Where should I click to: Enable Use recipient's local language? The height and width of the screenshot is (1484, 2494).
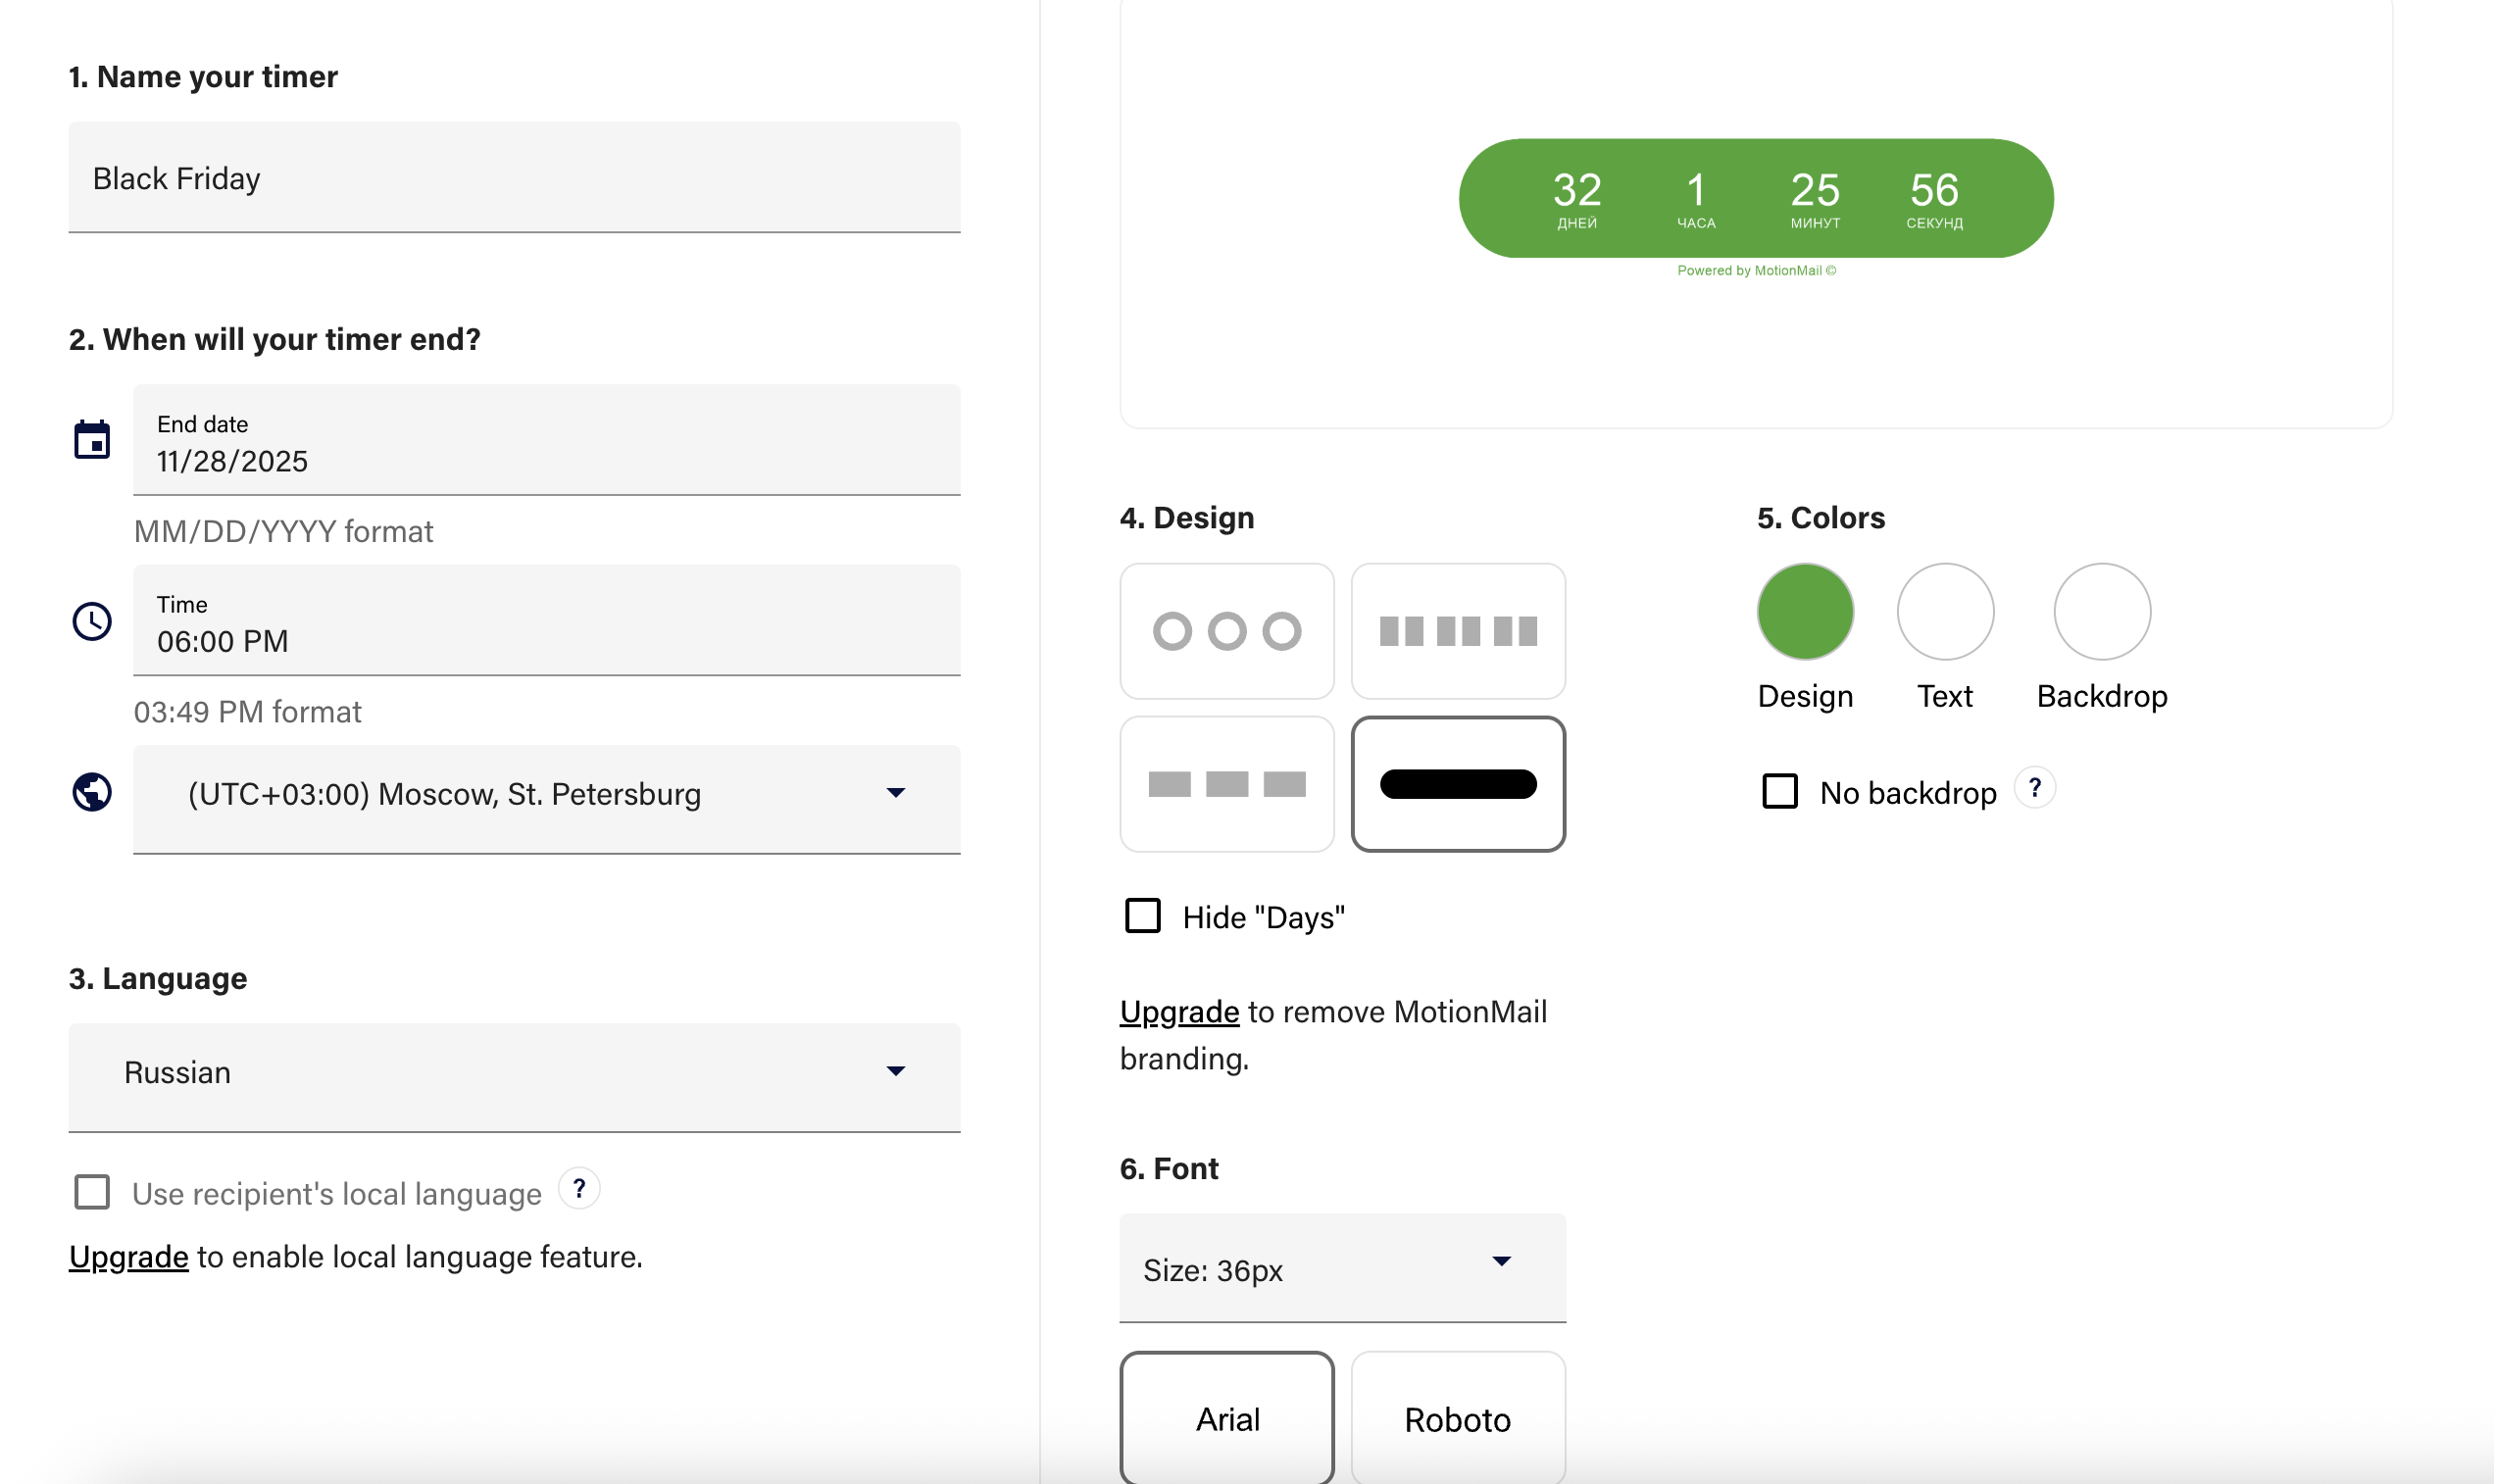click(x=91, y=1192)
